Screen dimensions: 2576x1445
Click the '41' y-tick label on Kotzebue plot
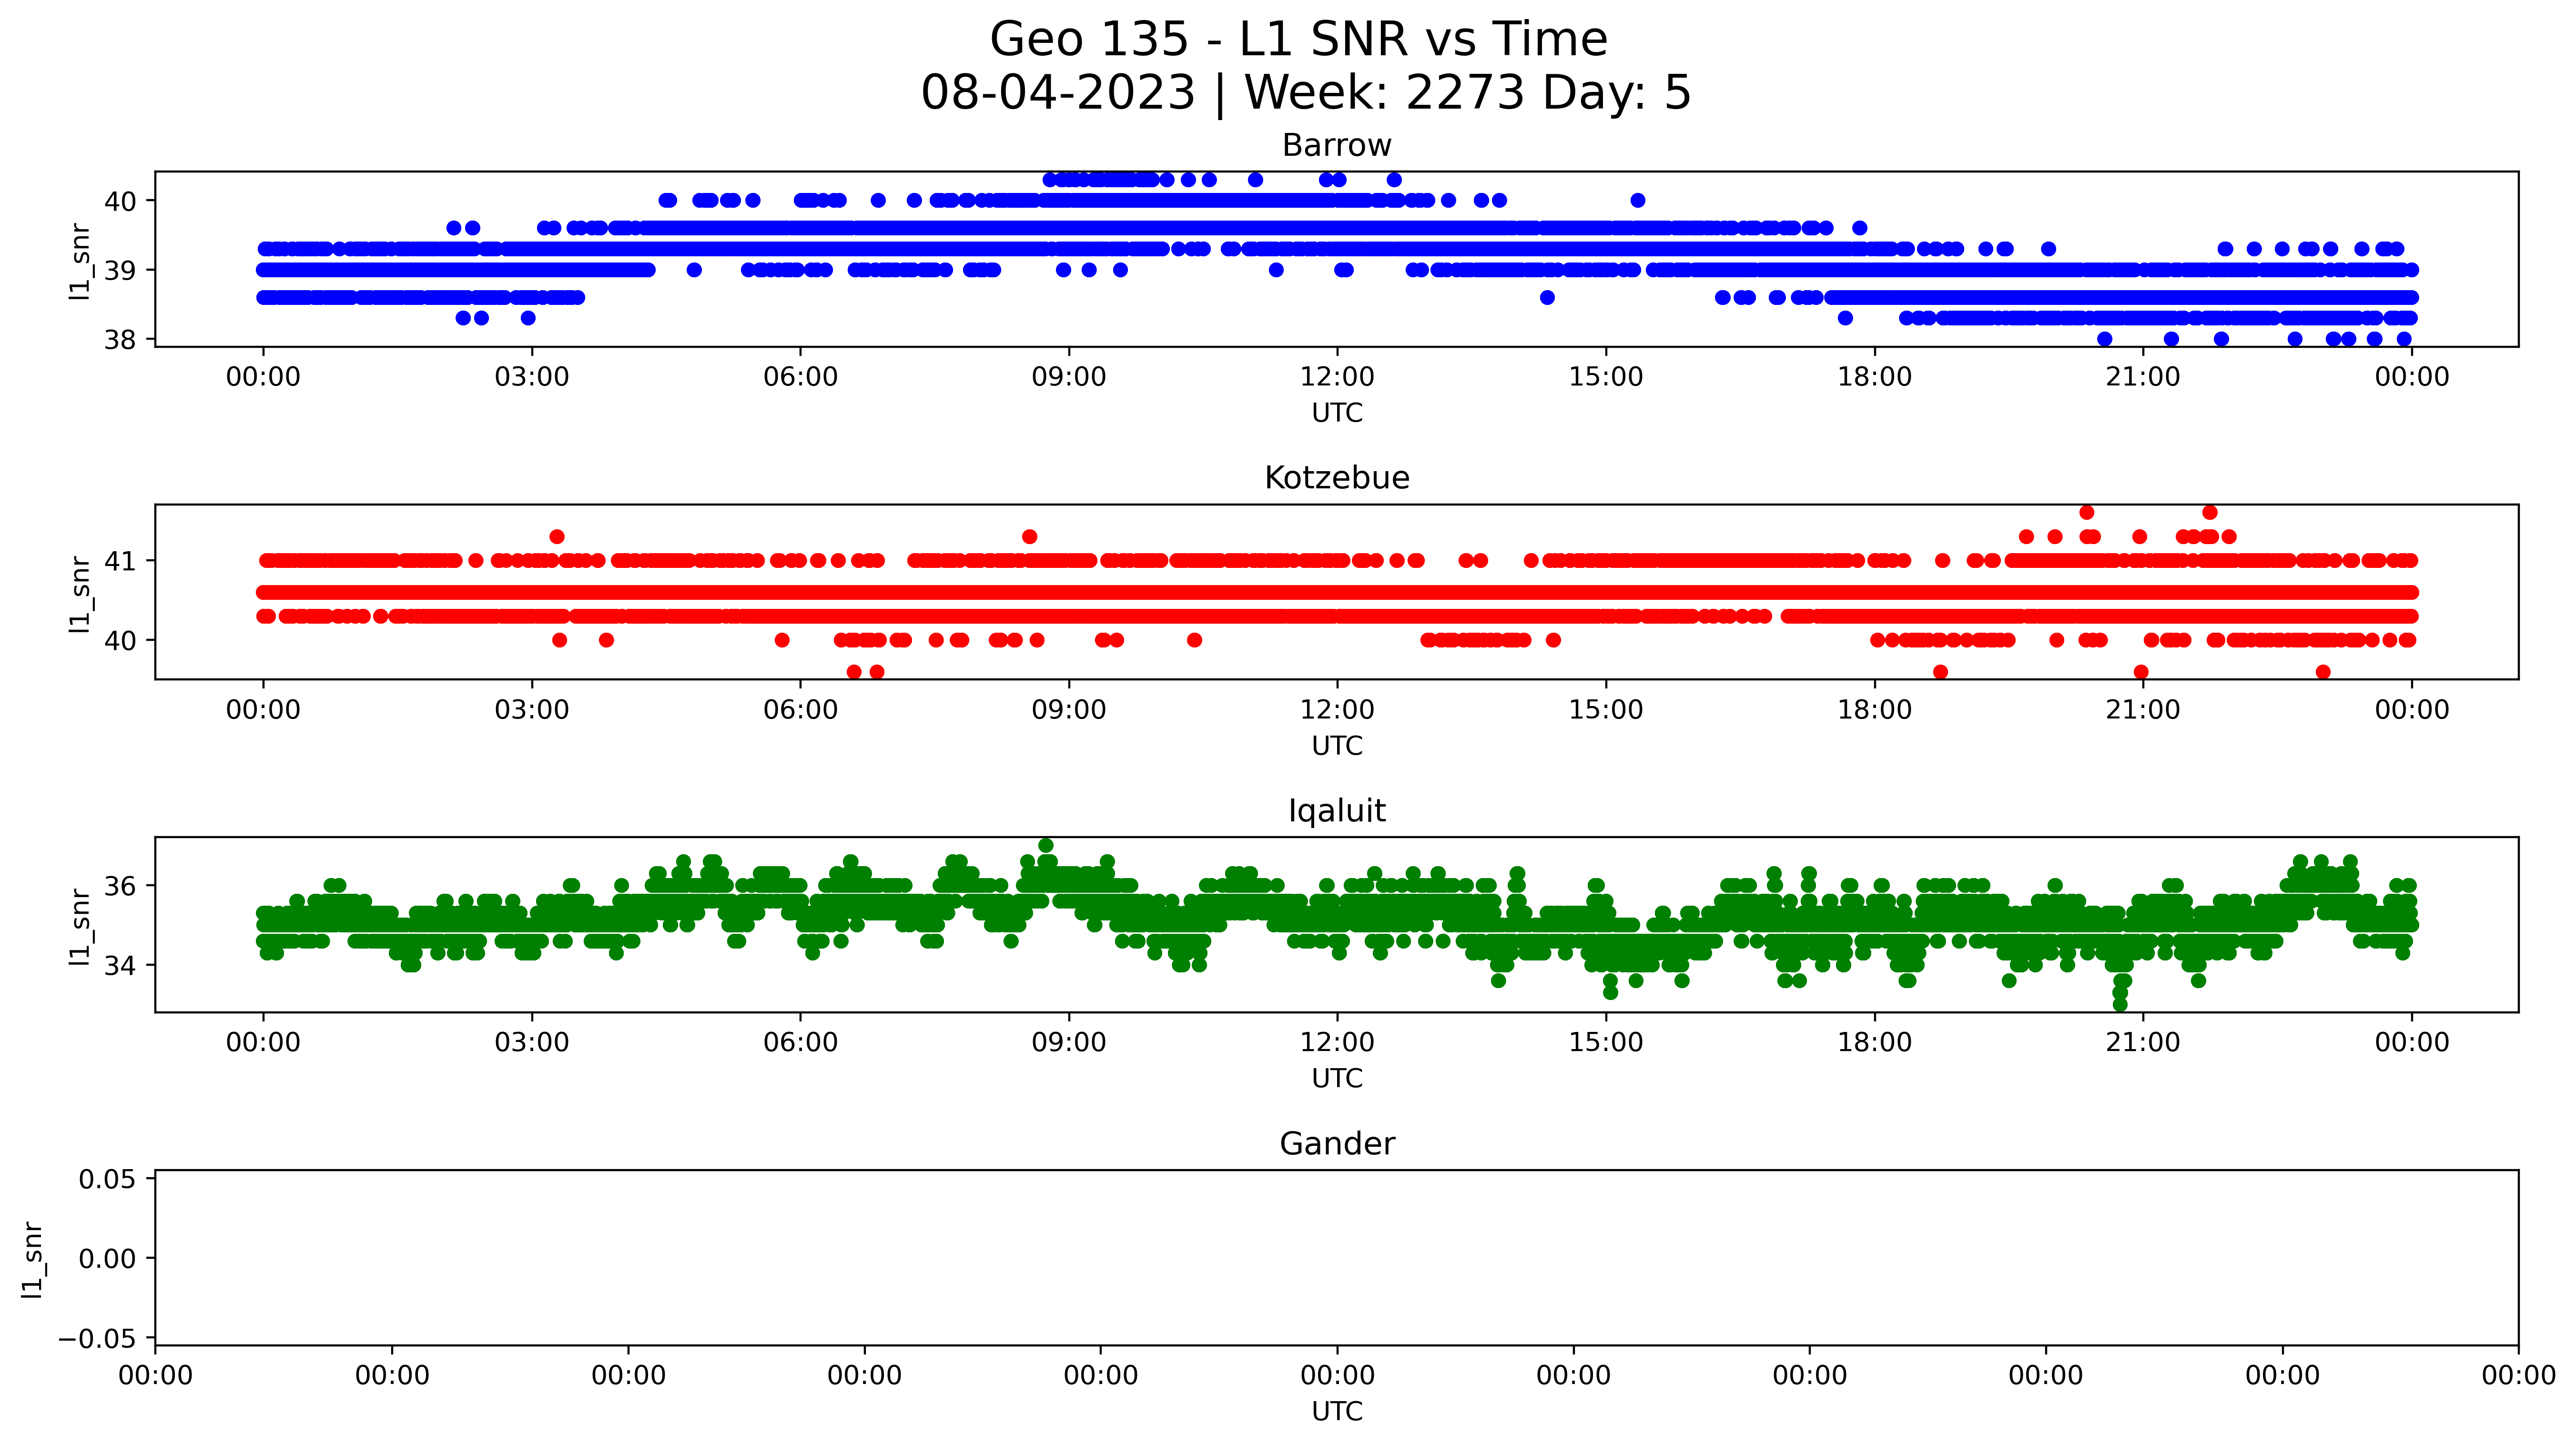coord(121,562)
